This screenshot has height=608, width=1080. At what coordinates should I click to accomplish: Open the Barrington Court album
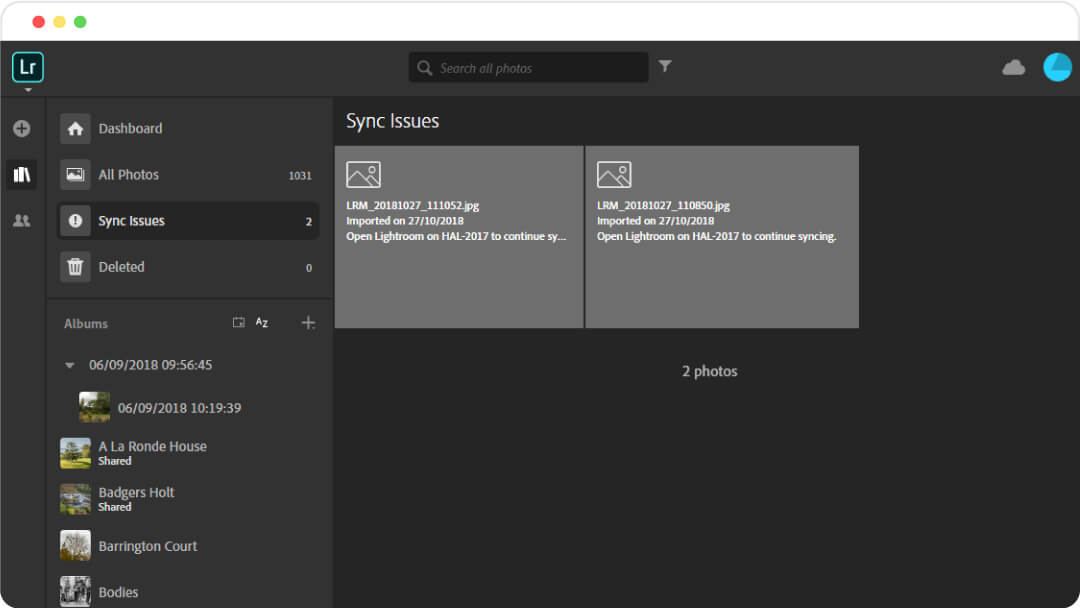point(148,546)
